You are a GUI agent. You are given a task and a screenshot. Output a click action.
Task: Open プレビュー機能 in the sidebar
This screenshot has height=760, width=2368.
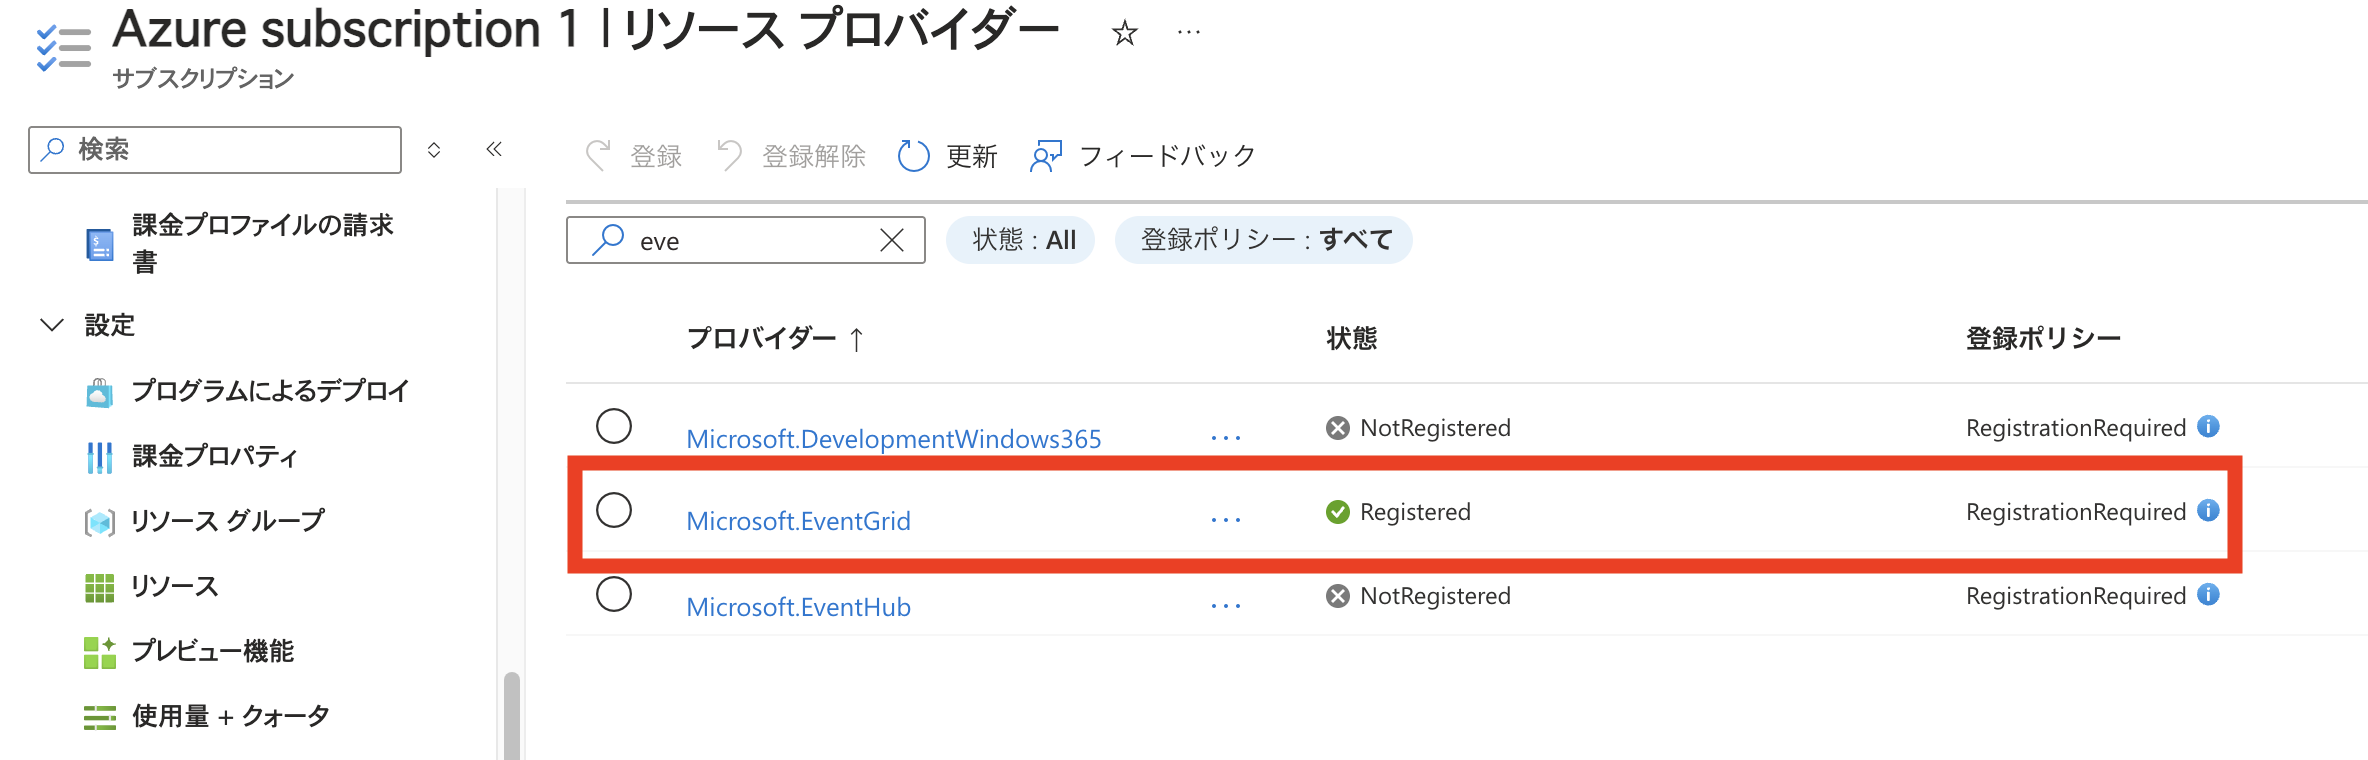tap(213, 652)
